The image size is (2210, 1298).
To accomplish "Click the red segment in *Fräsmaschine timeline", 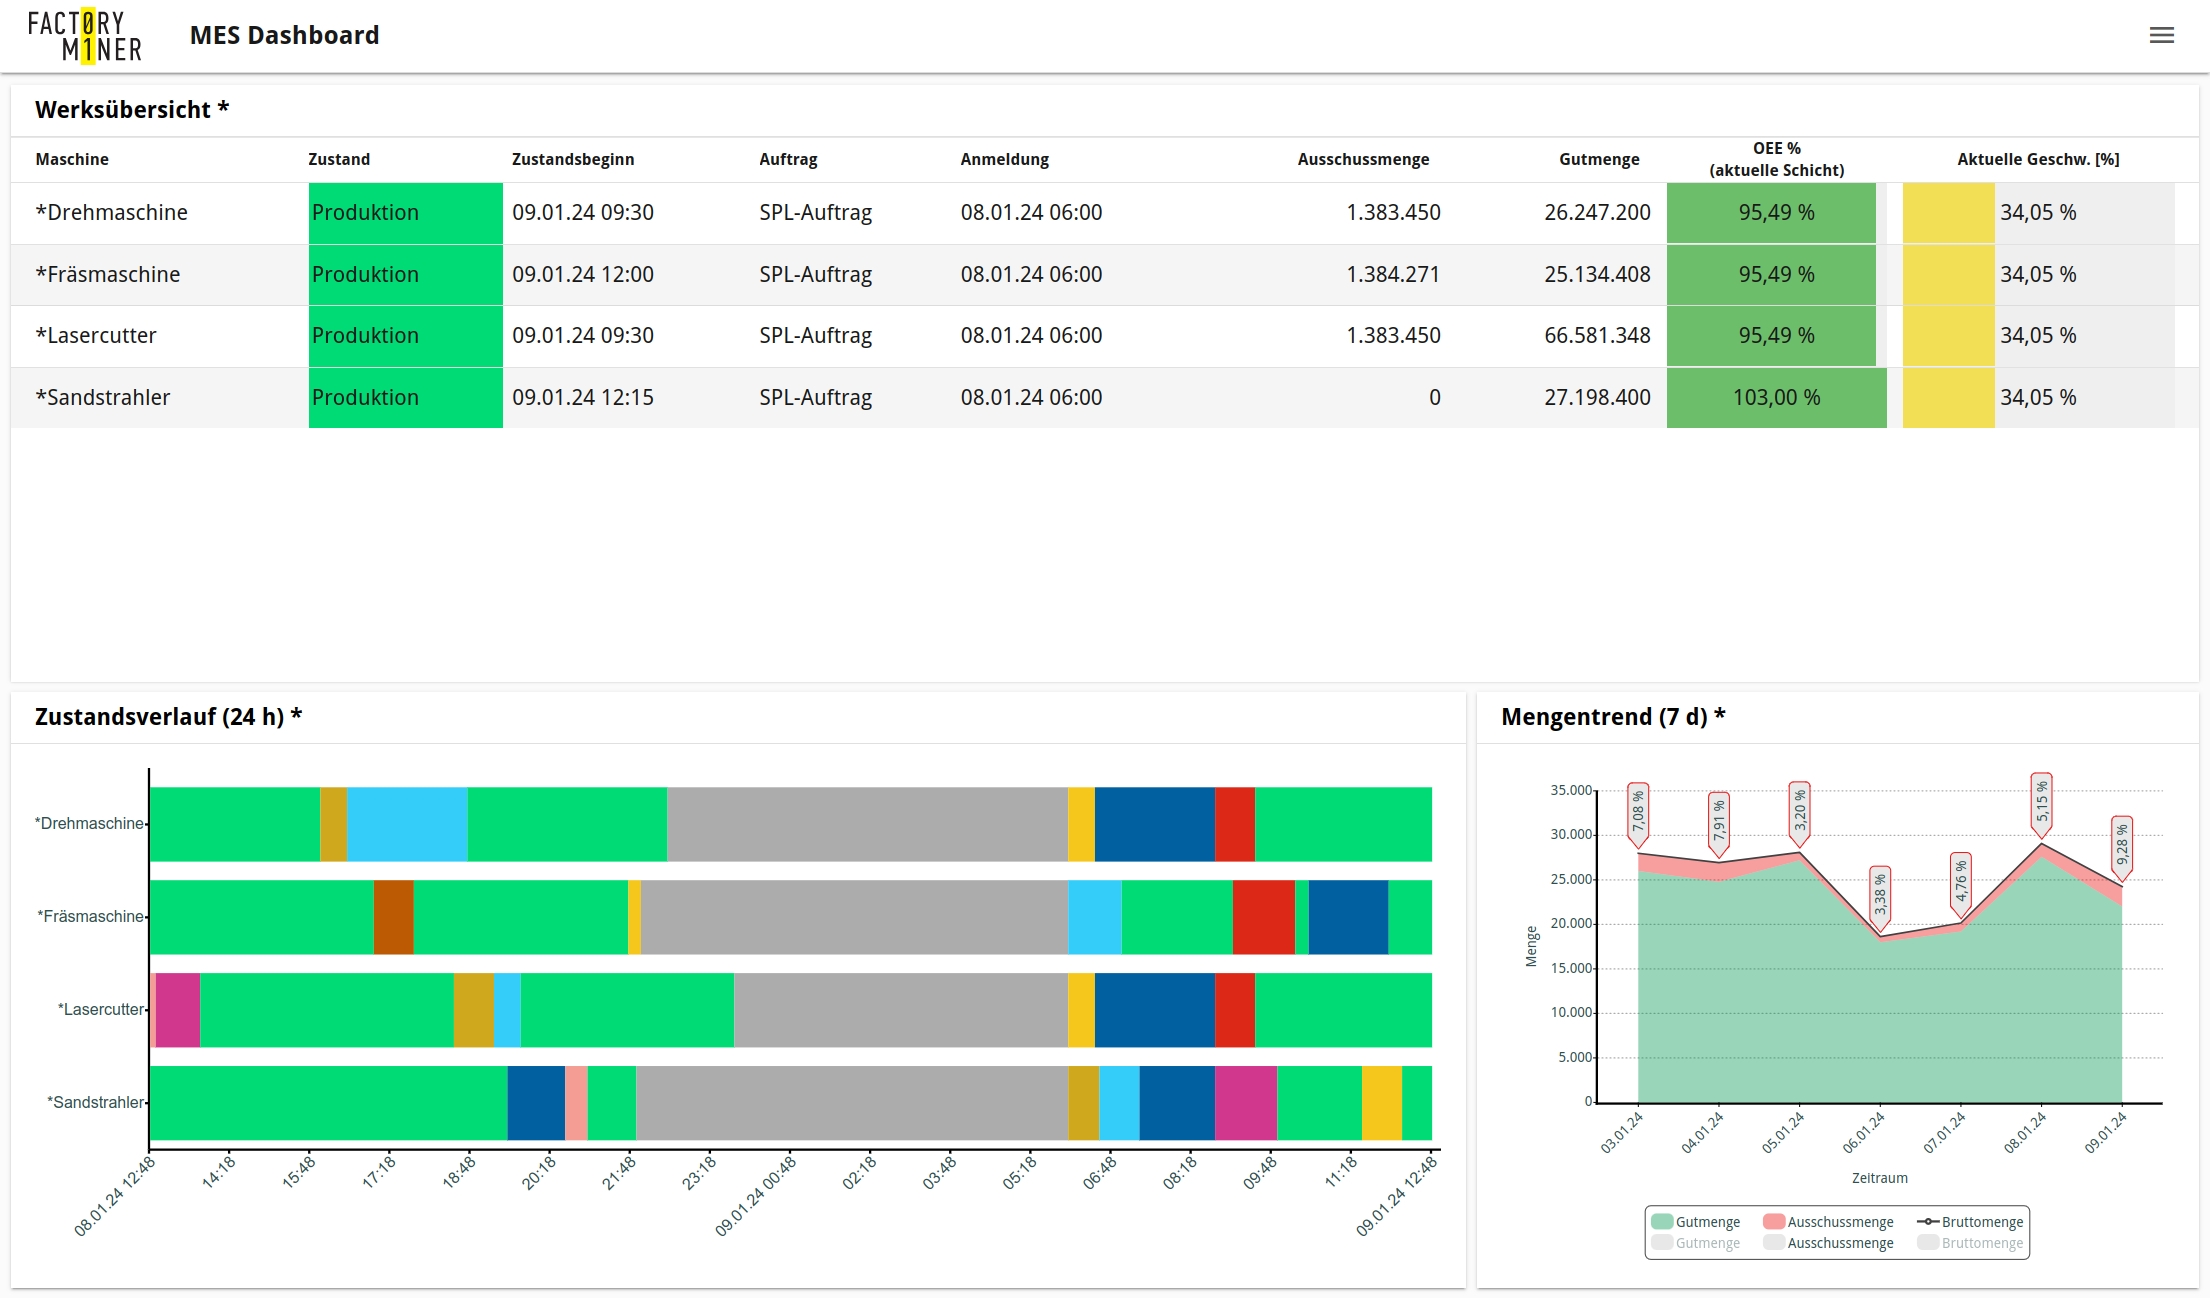I will pos(1263,917).
